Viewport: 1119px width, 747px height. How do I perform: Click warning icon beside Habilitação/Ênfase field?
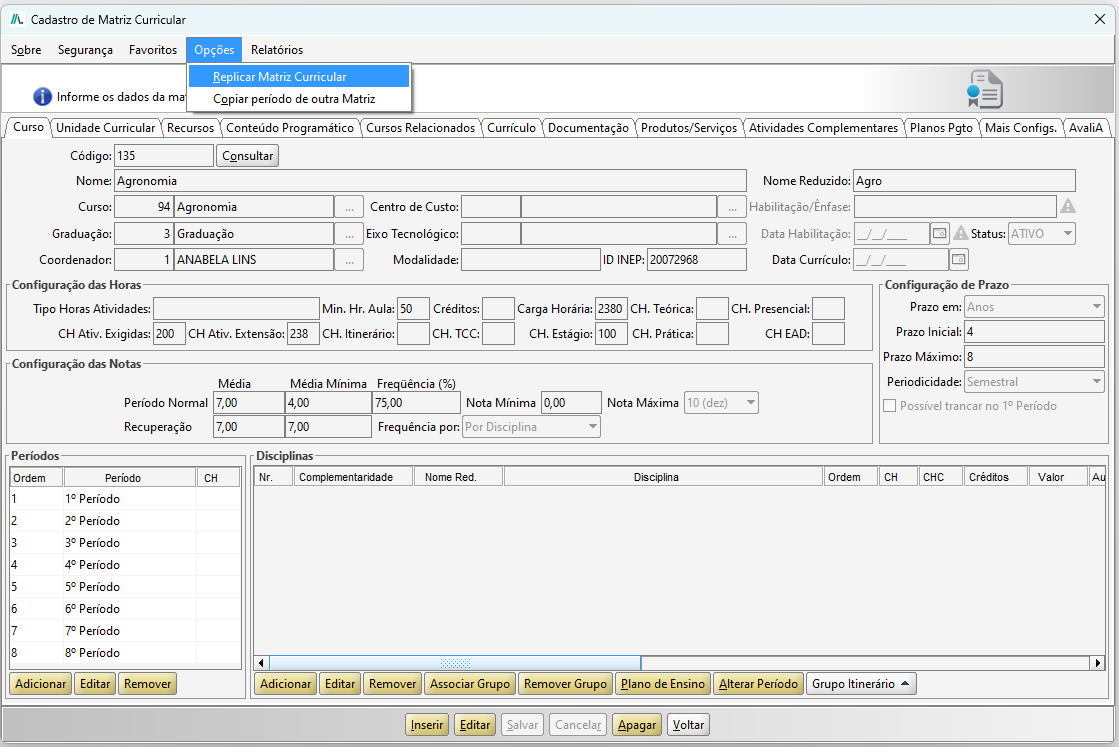(1068, 207)
